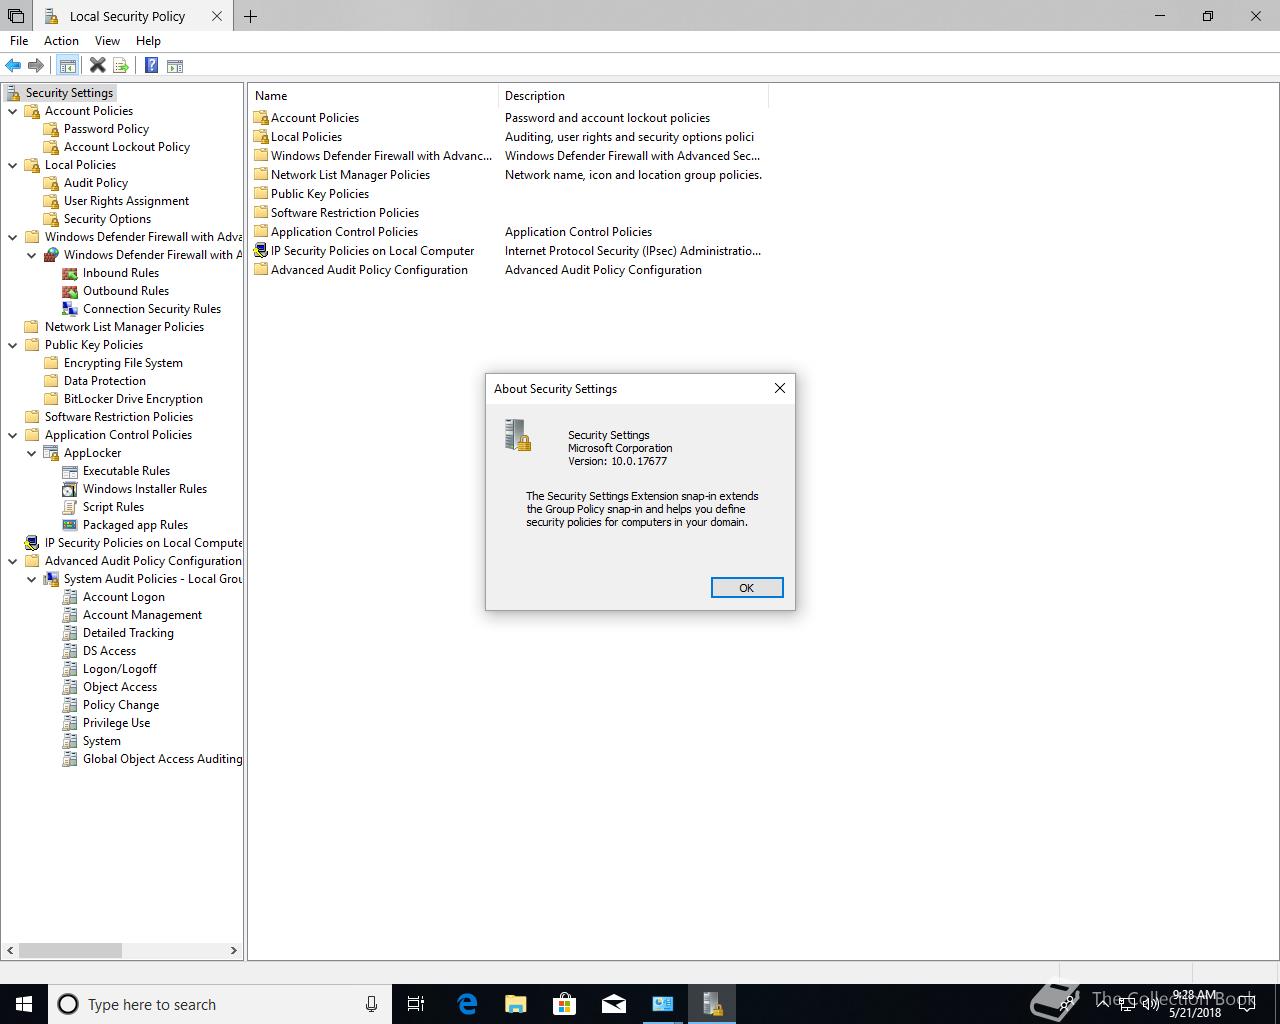Collapse System Audit Policies node
Image resolution: width=1280 pixels, height=1024 pixels.
click(32, 579)
